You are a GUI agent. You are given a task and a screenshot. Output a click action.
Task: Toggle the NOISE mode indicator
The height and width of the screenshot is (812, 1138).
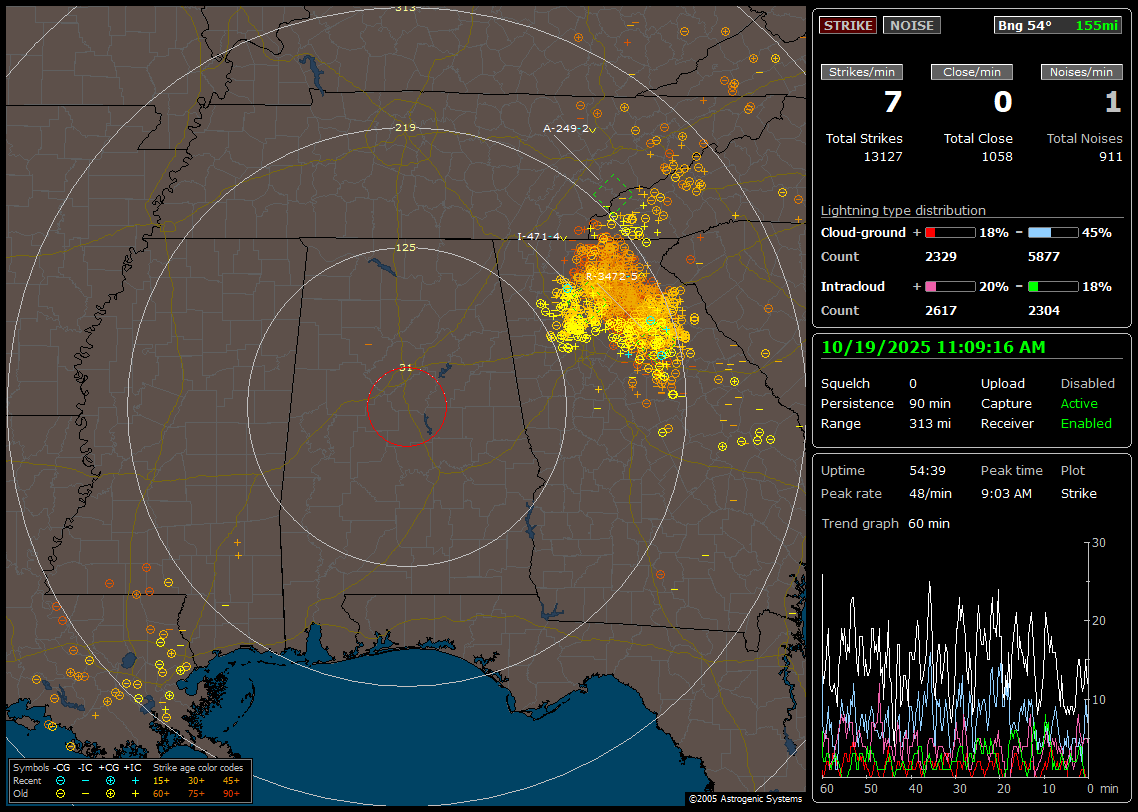(911, 25)
